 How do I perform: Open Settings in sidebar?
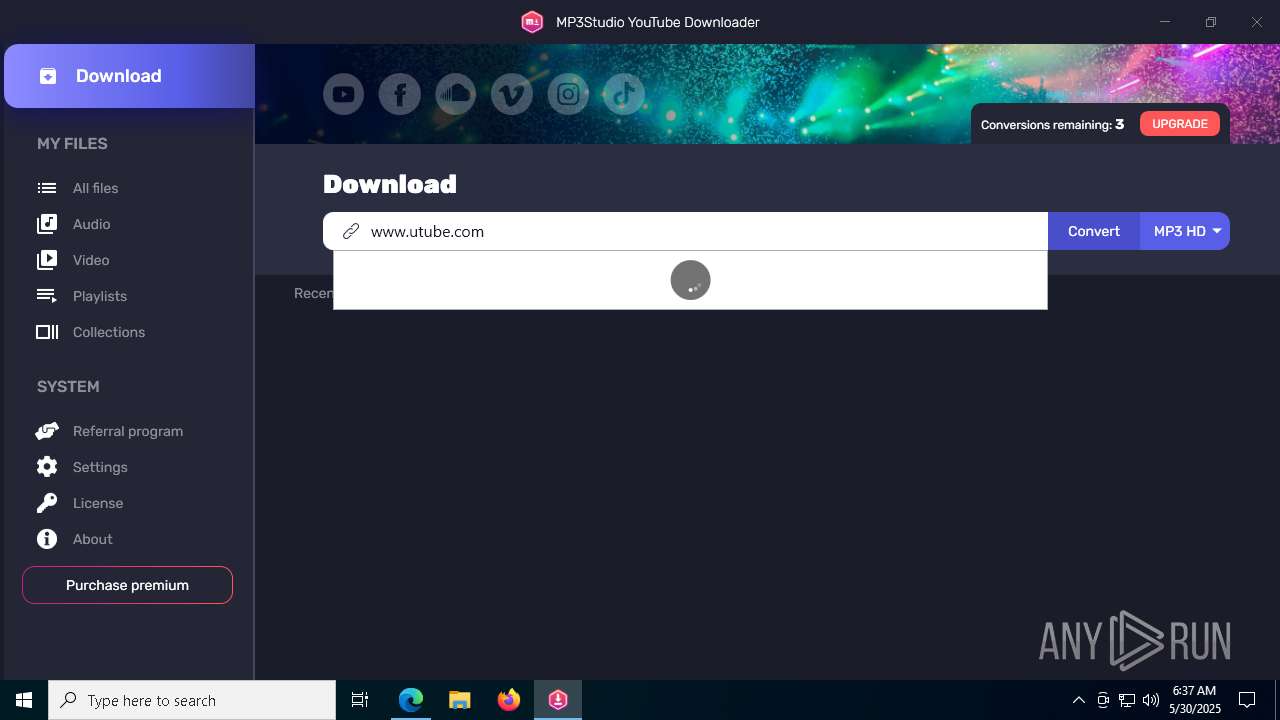tap(100, 467)
